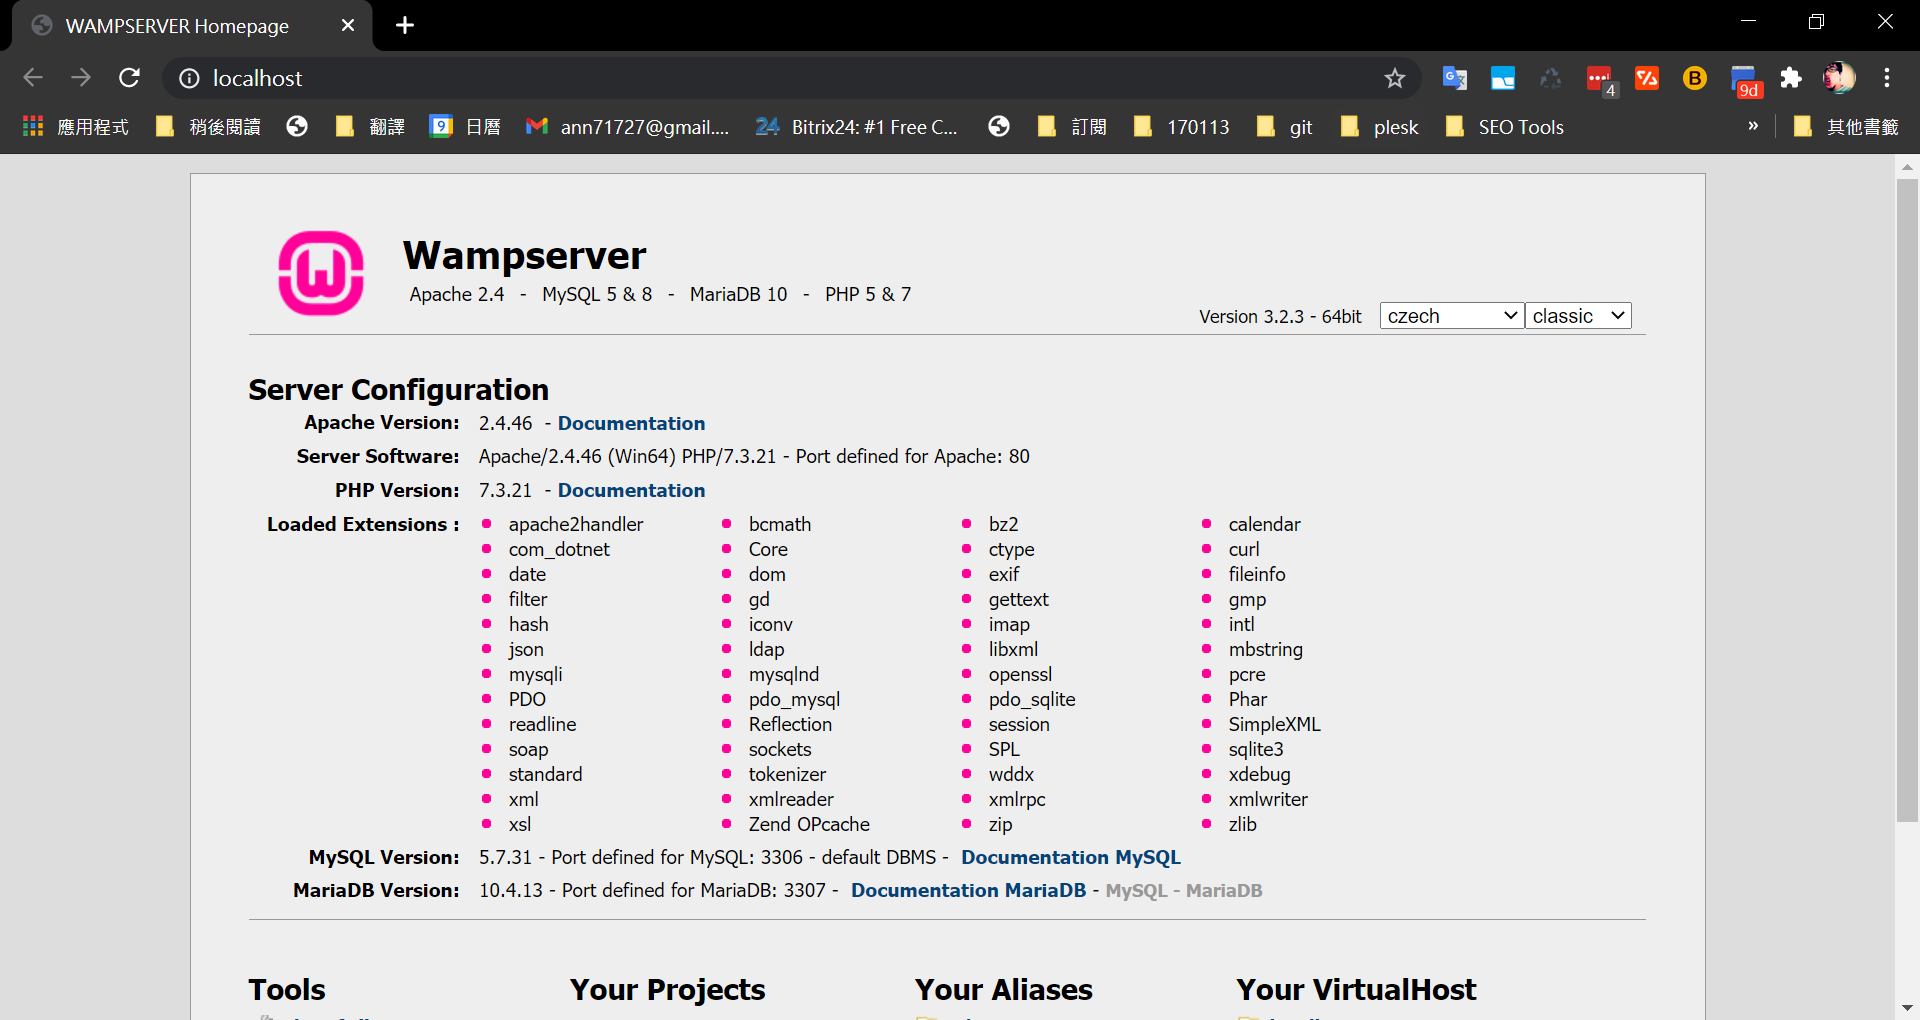
Task: Open the Google Translate extension icon
Action: tap(1455, 78)
